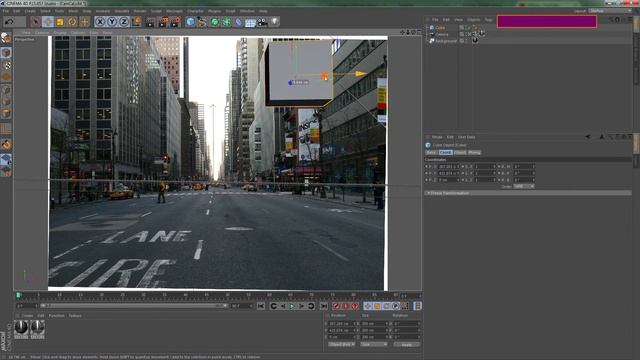
Task: Click the Render View clapperboard icon
Action: point(151,22)
